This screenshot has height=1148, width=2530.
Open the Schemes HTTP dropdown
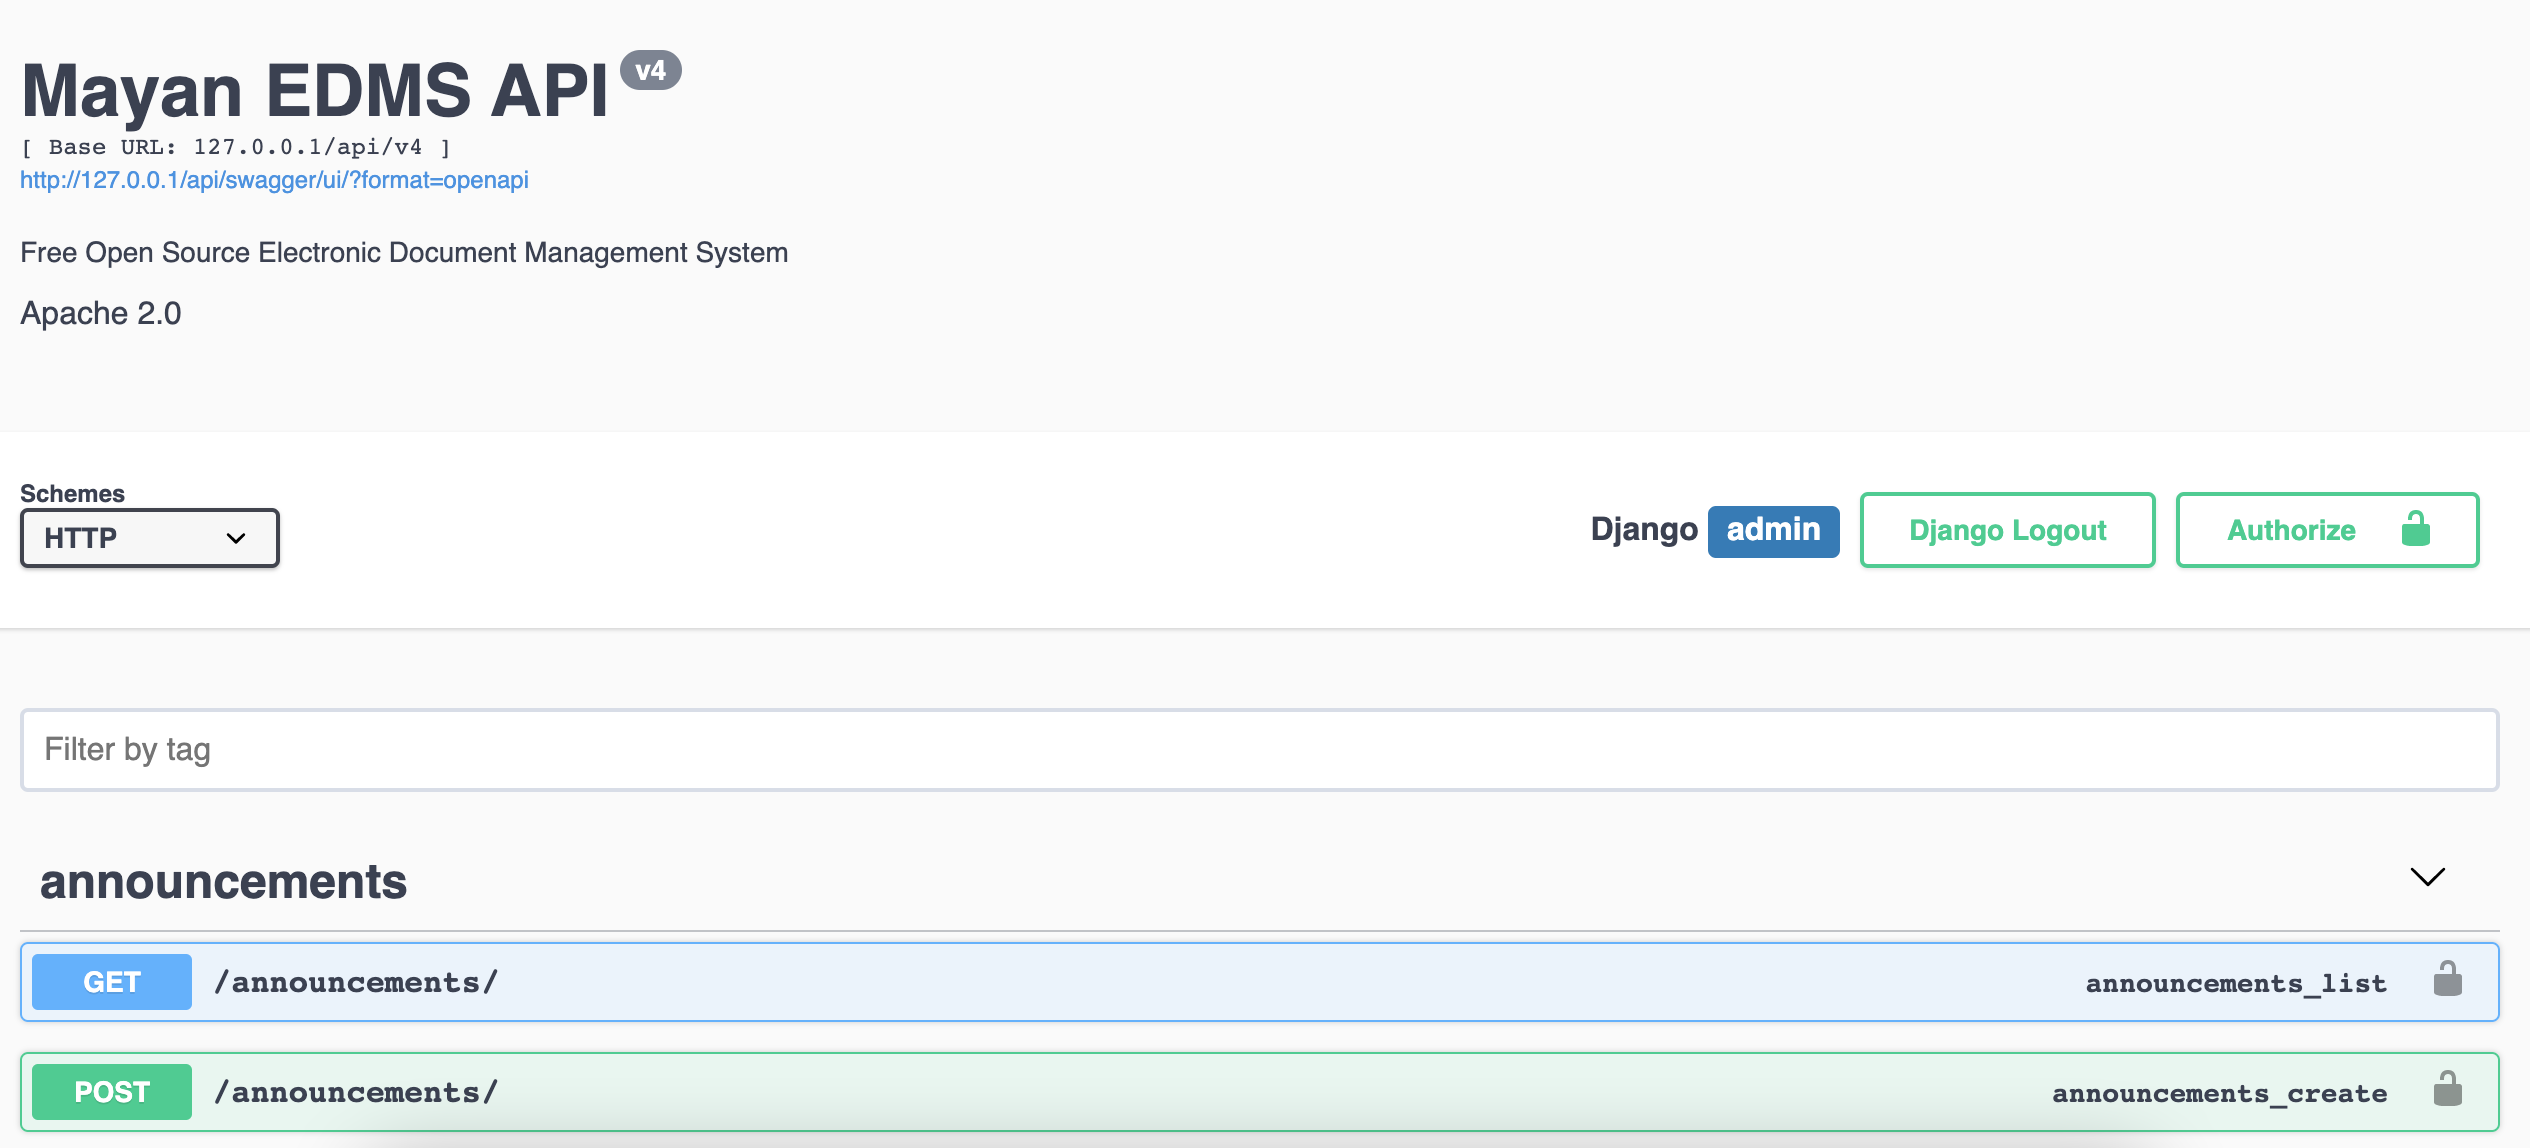tap(149, 538)
